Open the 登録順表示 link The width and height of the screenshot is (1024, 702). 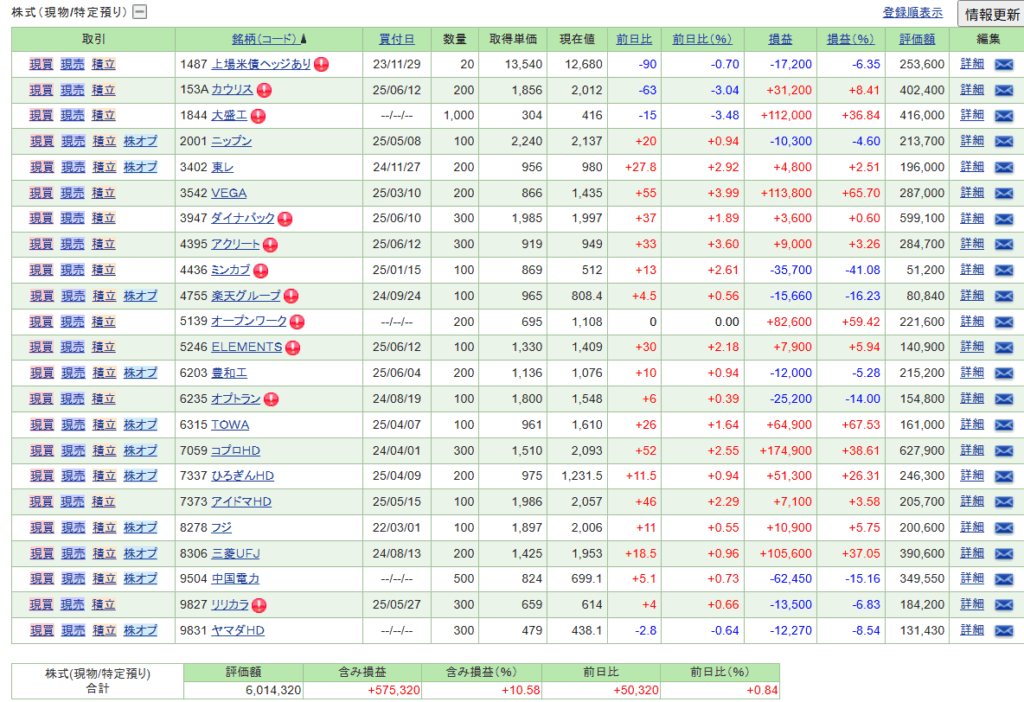(913, 13)
